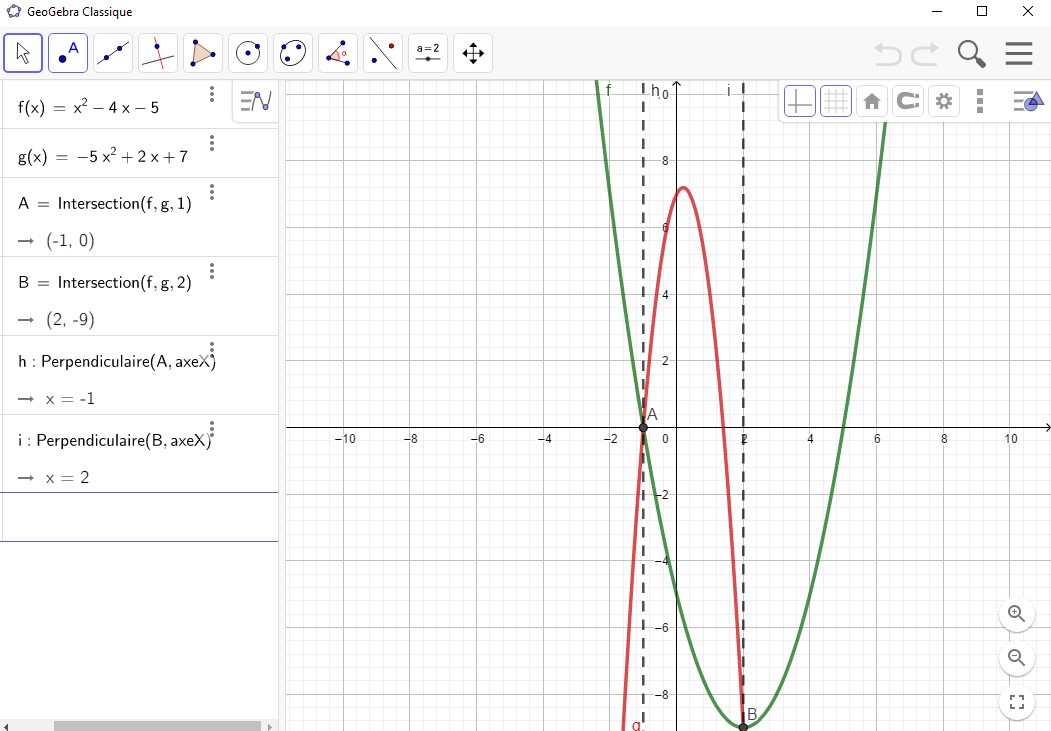The width and height of the screenshot is (1051, 731).
Task: Reset to standard home view
Action: (872, 101)
